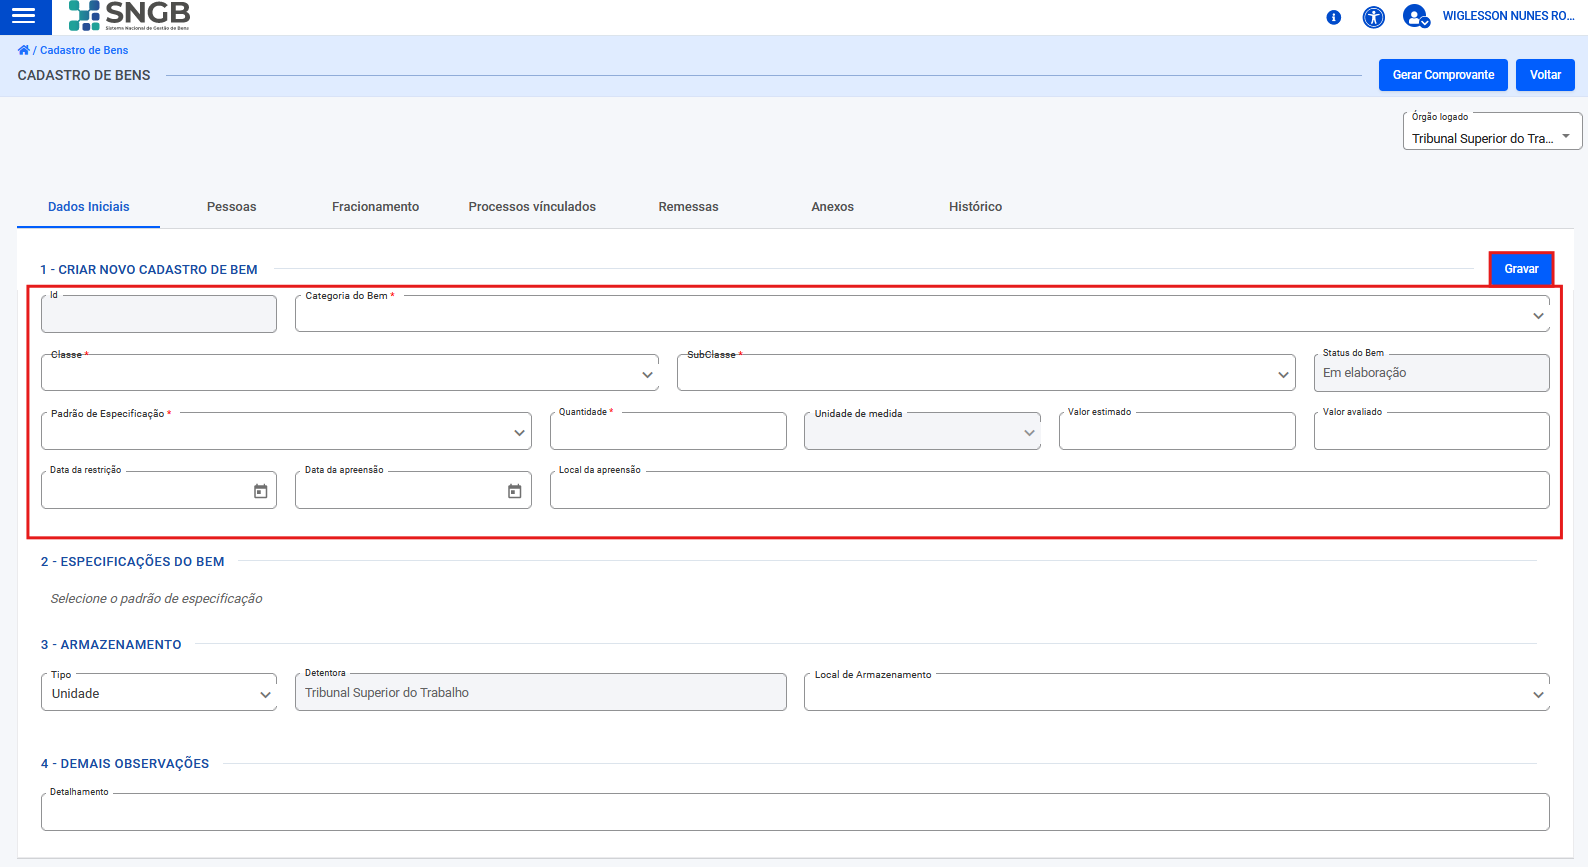Click 'Selecione o padrão de especificação' text

coord(157,599)
